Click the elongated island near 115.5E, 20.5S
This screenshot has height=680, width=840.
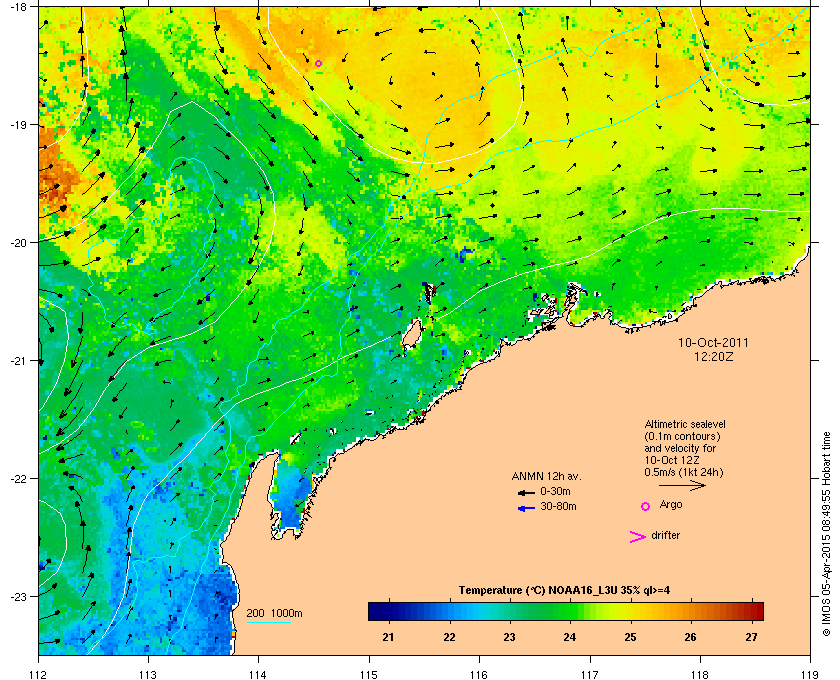click(x=429, y=294)
